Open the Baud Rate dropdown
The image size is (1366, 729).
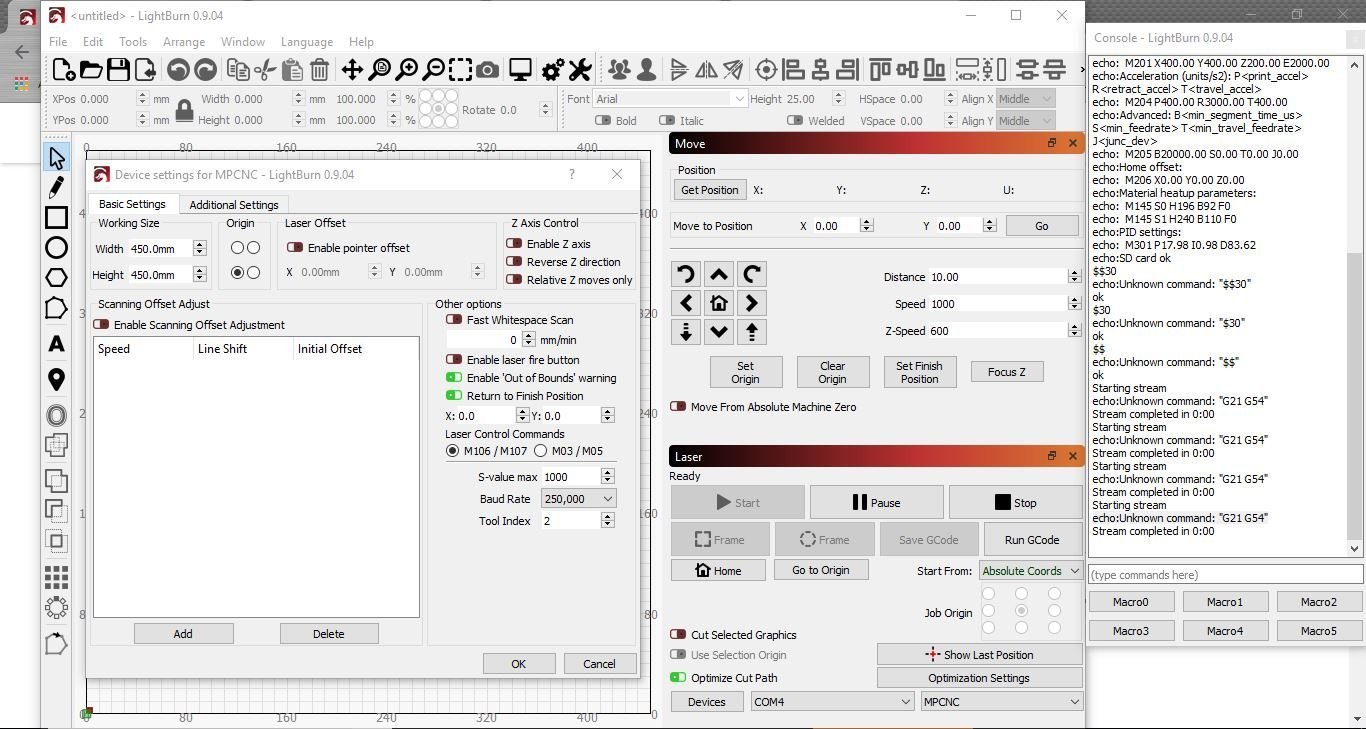[x=578, y=498]
